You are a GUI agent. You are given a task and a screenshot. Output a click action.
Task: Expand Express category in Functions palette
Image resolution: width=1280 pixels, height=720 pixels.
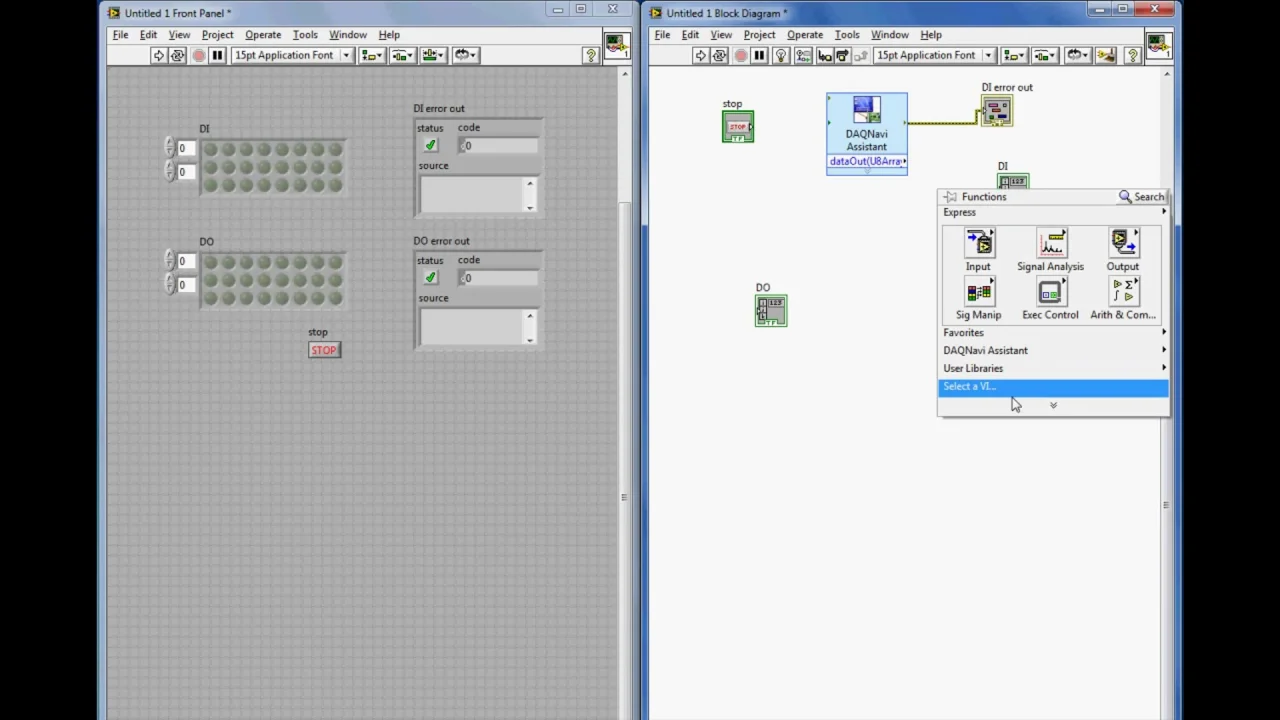click(x=1053, y=212)
